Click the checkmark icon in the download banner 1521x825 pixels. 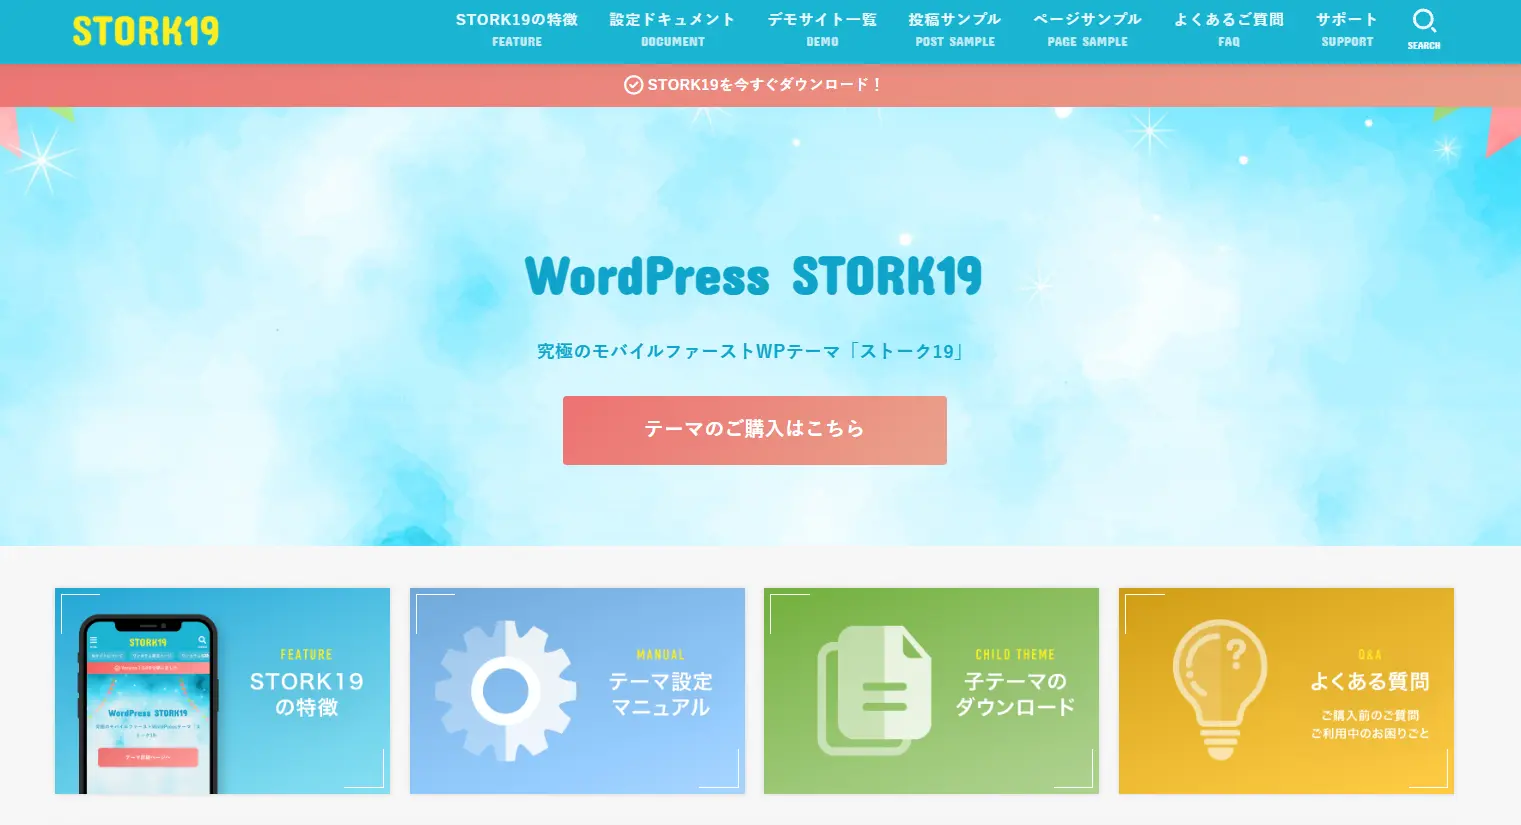pos(633,85)
